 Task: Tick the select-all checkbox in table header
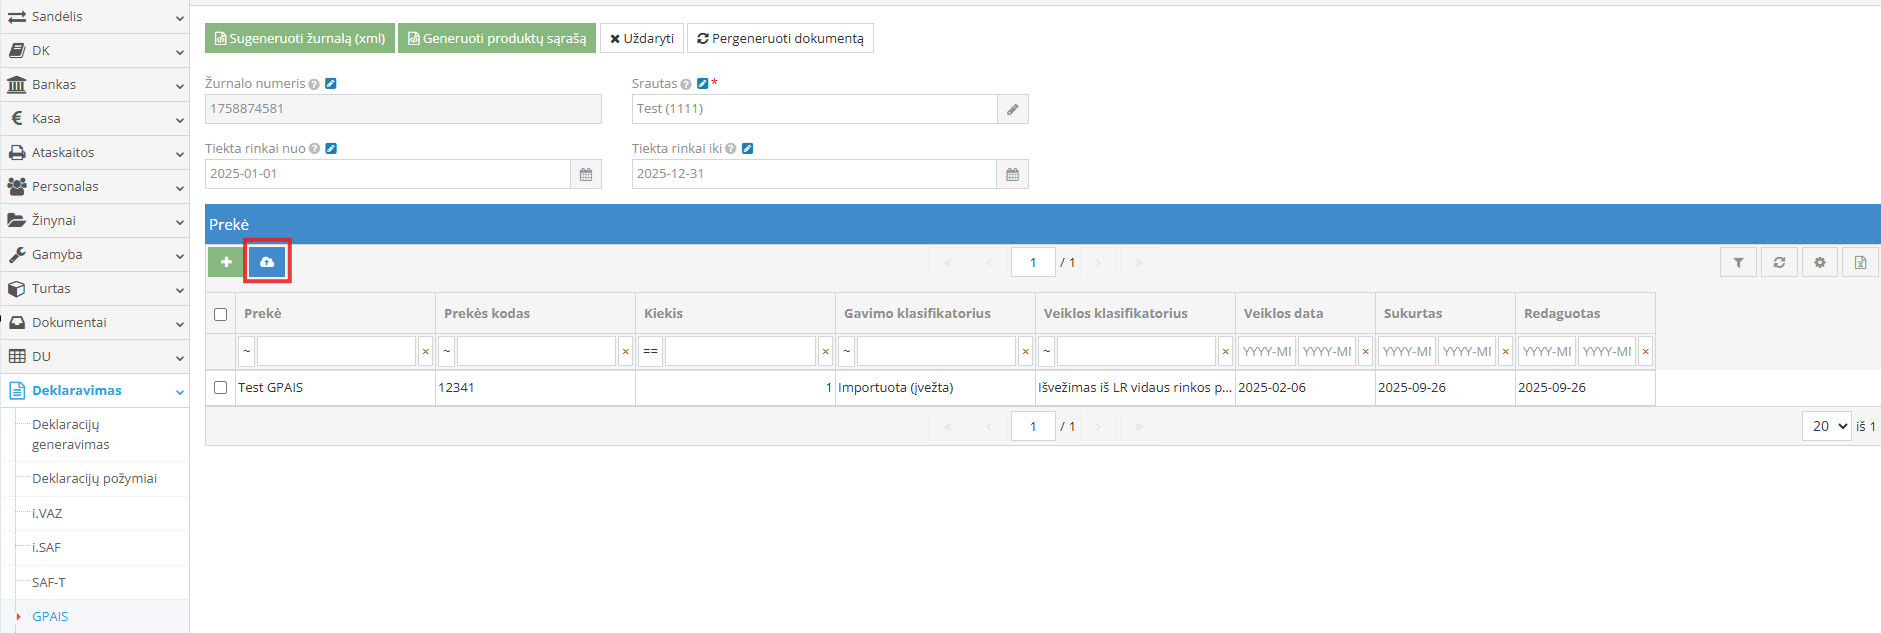[x=220, y=314]
